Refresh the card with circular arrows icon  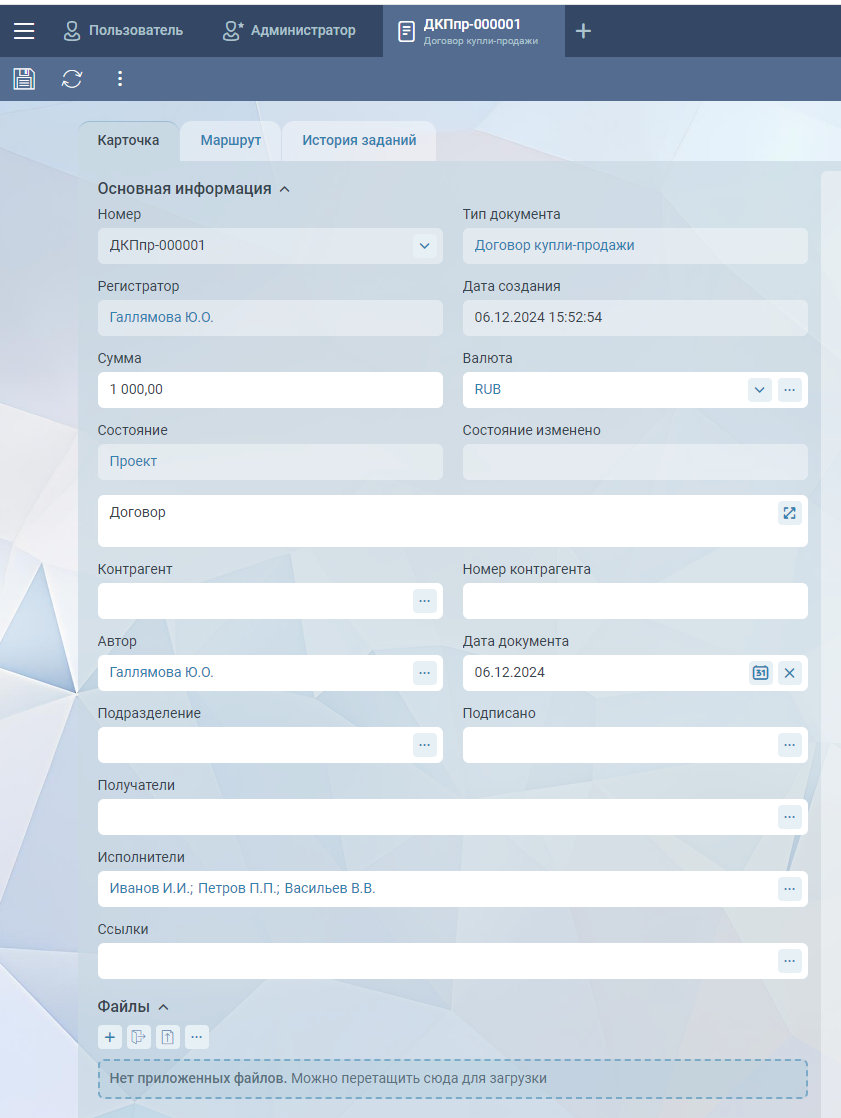click(x=72, y=79)
